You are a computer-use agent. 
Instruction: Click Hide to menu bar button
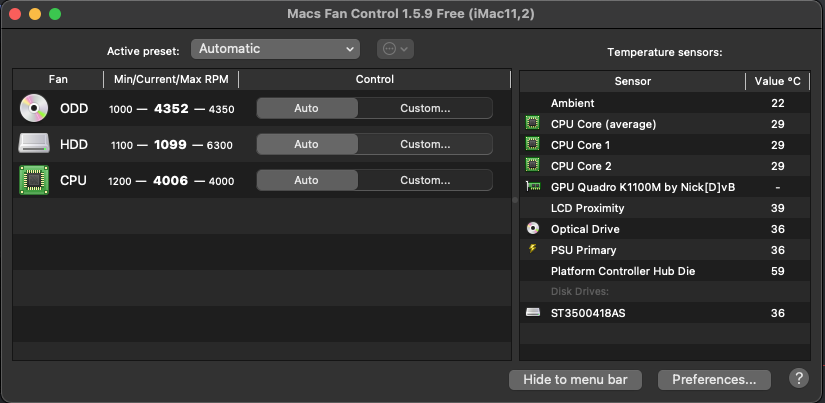point(575,380)
